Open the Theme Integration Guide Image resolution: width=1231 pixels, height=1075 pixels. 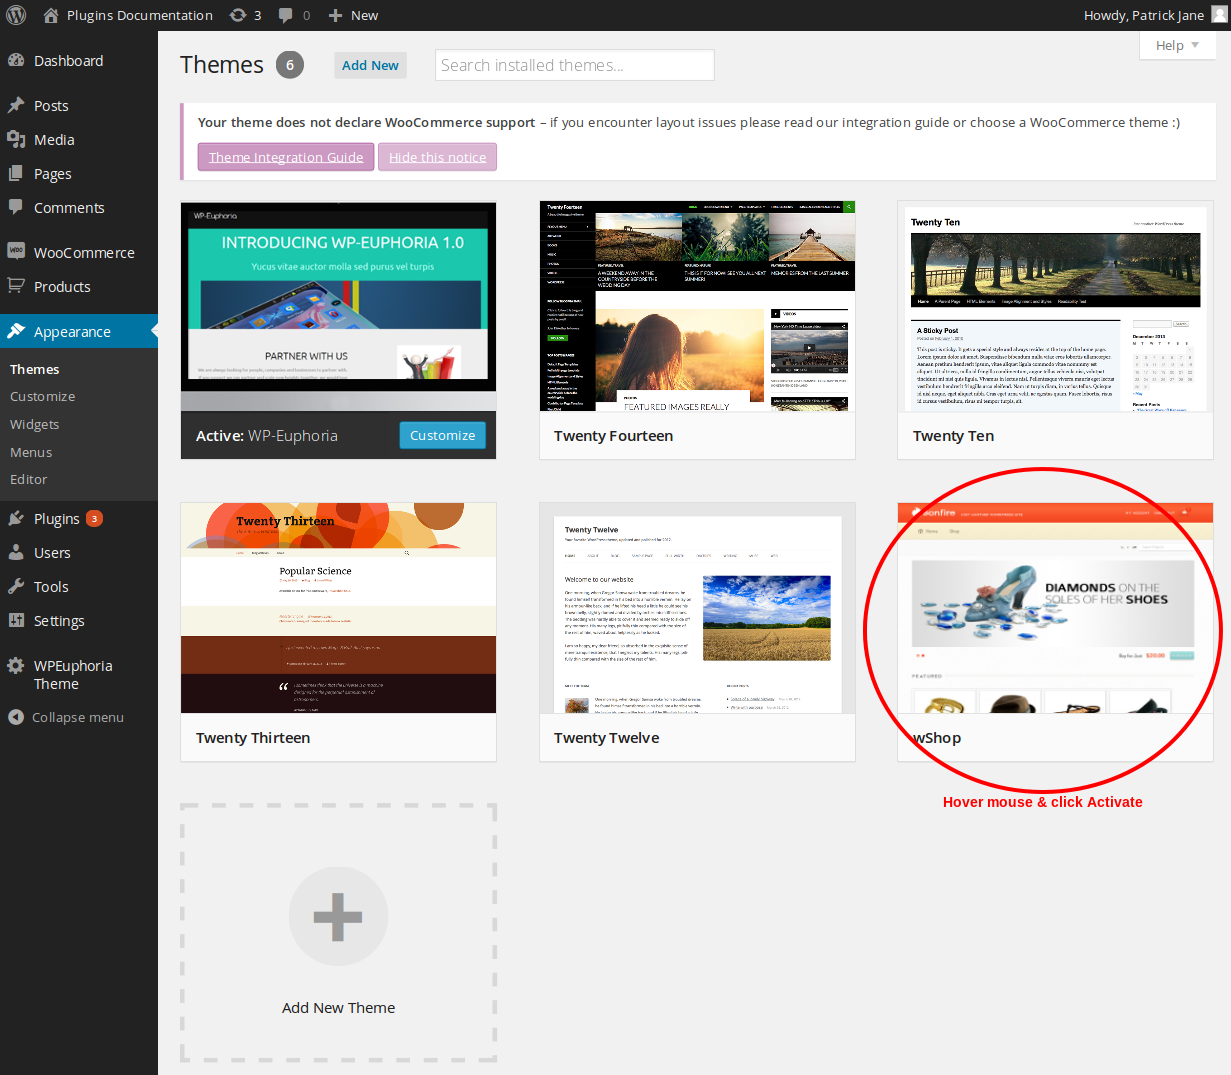[x=285, y=157]
